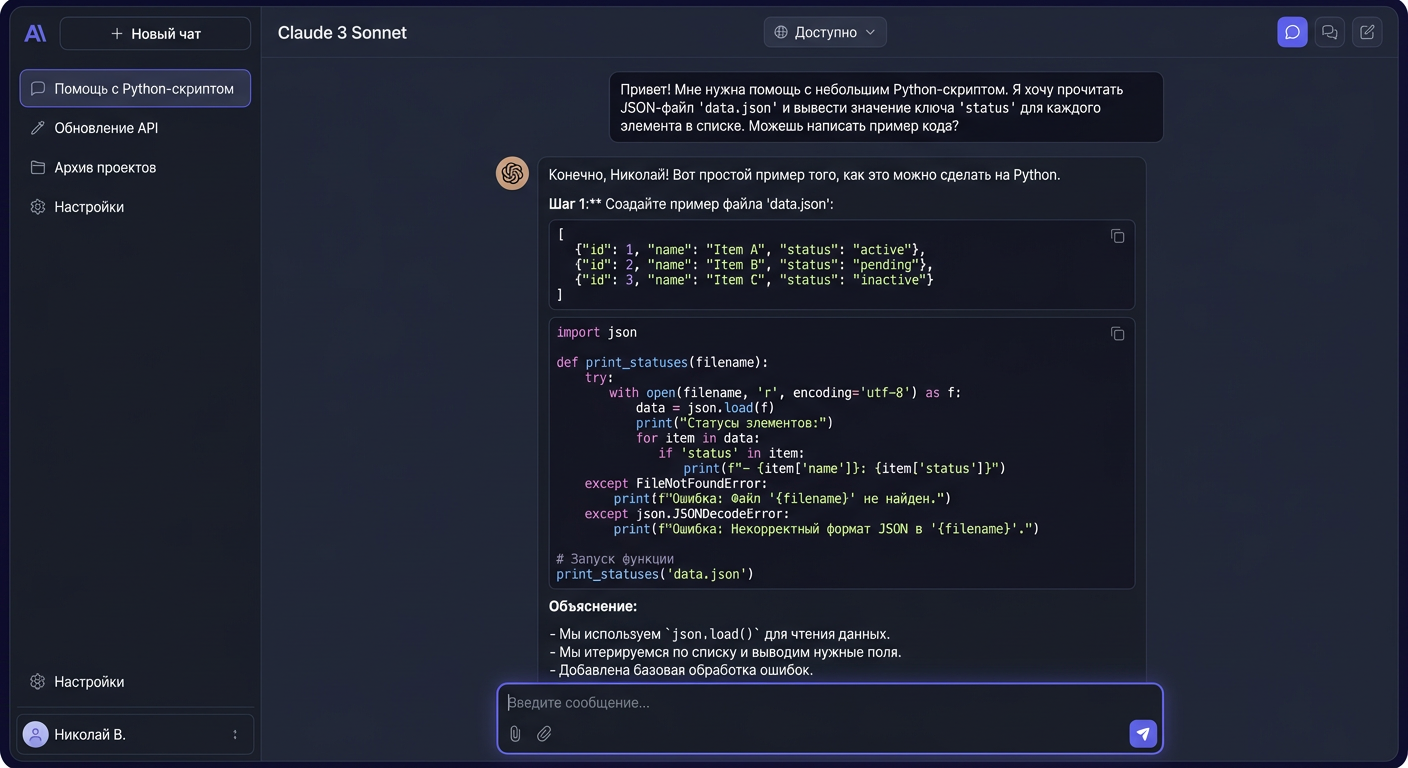The width and height of the screenshot is (1408, 768).
Task: Click the upright paperclip attach icon
Action: 515,734
